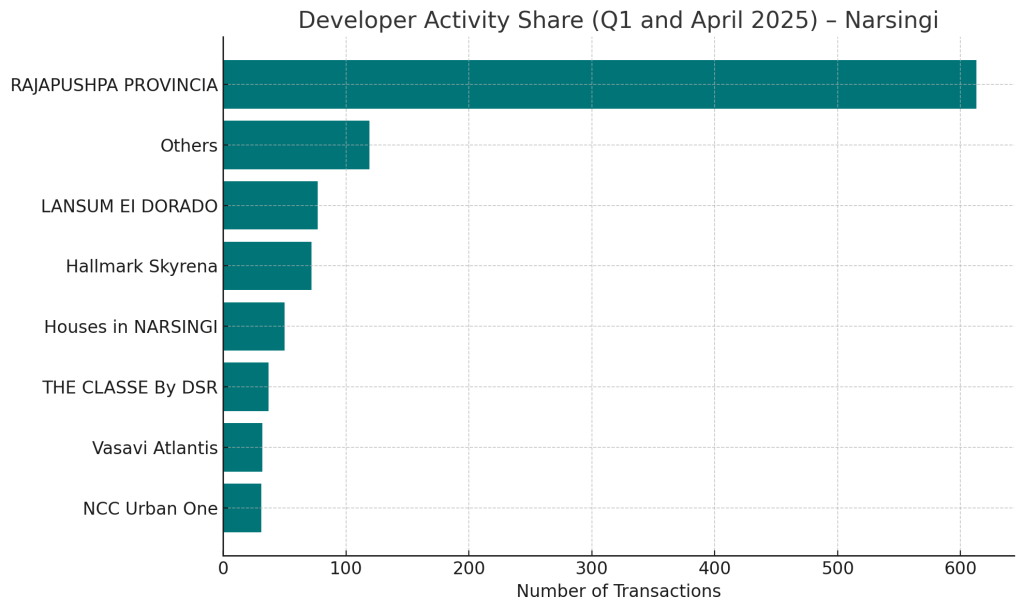Click the 'LANSUM EI DORADO' axis label

[x=129, y=206]
